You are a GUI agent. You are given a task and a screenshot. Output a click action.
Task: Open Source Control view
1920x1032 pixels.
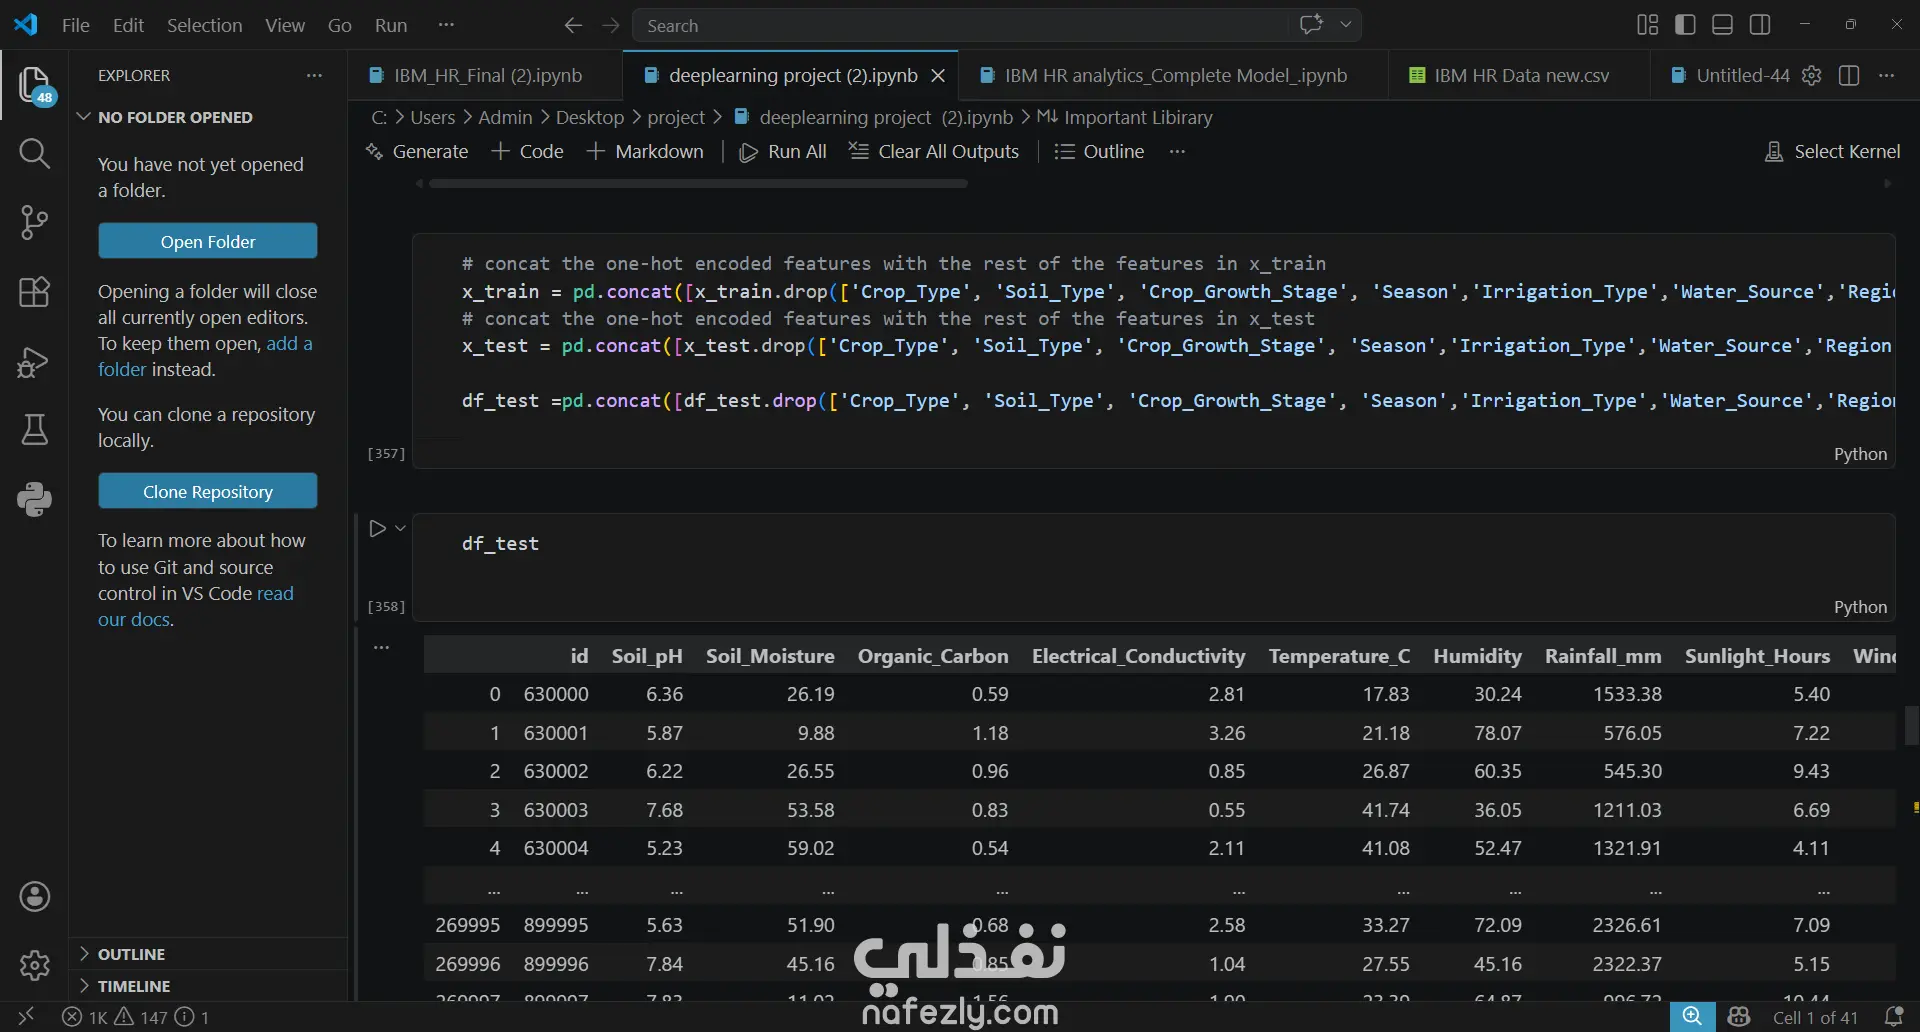click(35, 223)
